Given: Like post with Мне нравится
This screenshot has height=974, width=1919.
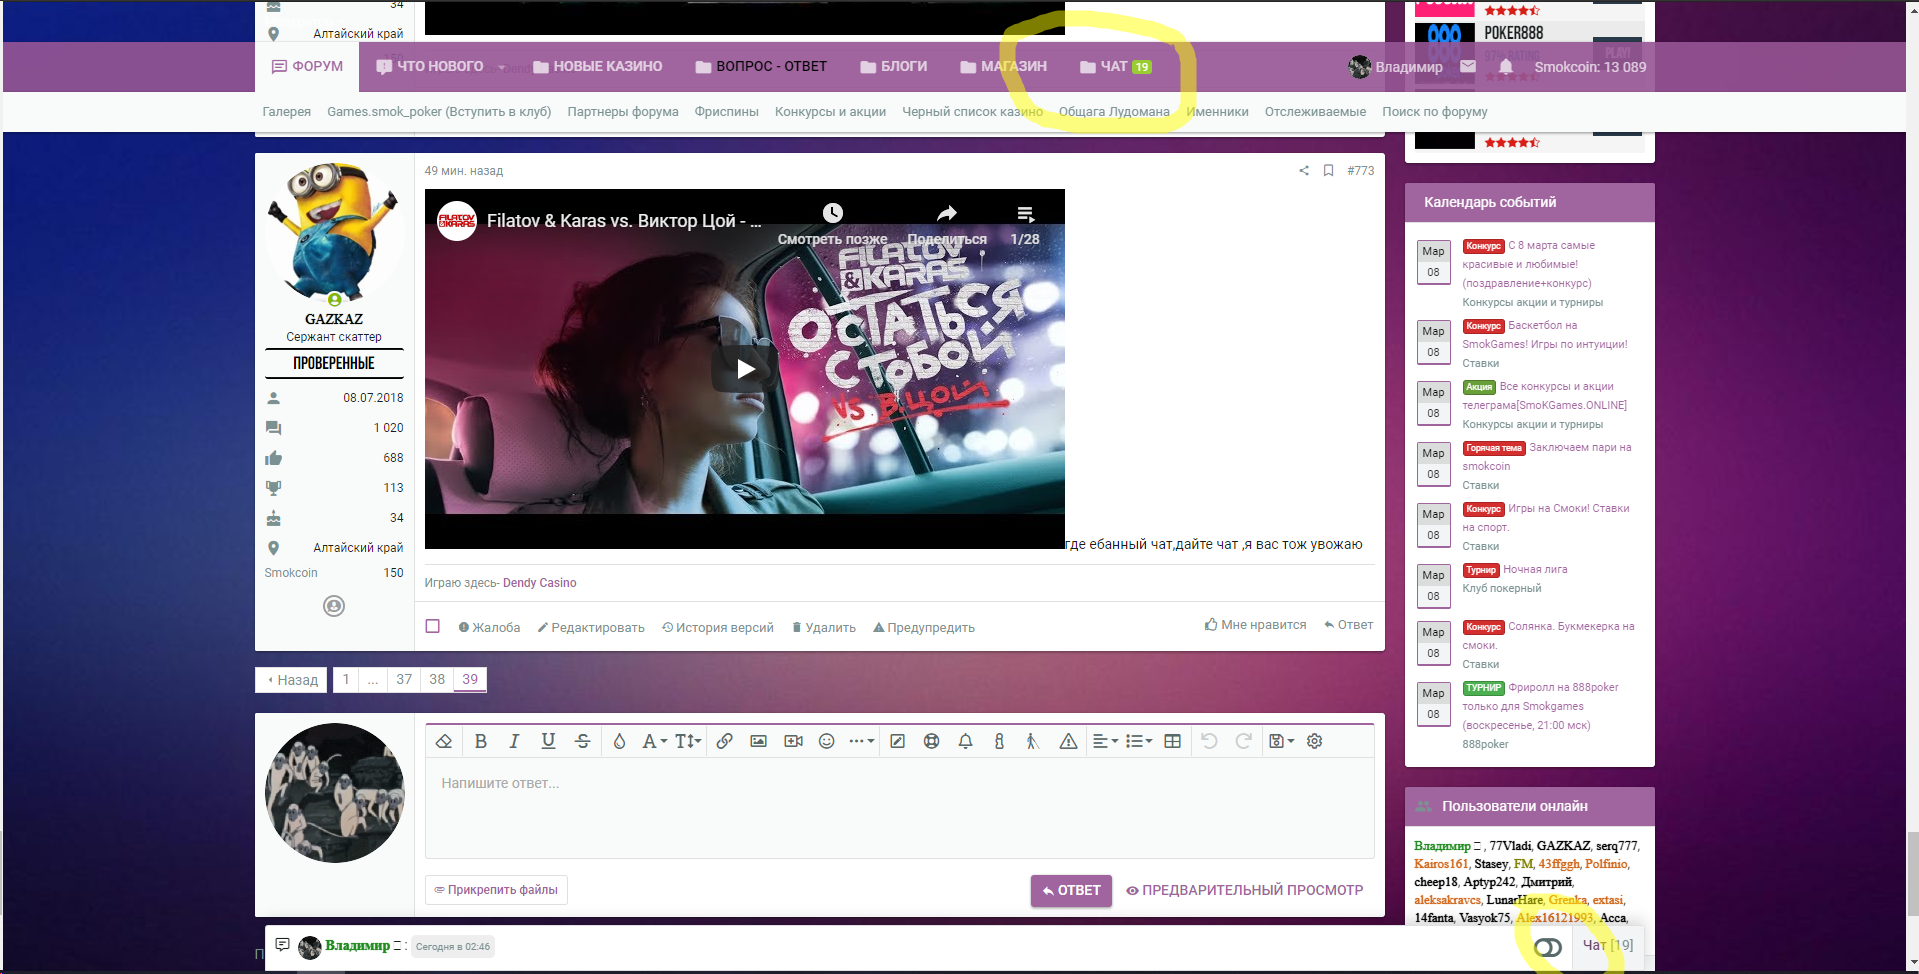Looking at the screenshot, I should 1256,624.
